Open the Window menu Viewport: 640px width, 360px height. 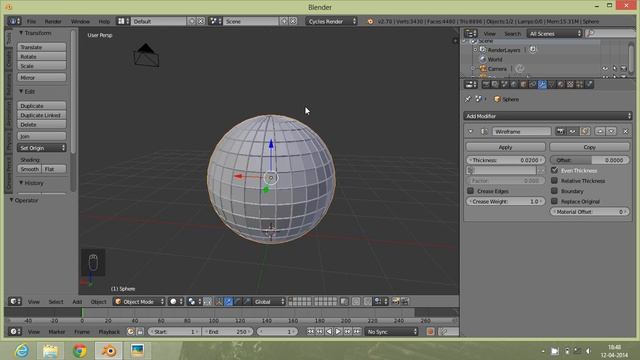click(x=80, y=21)
